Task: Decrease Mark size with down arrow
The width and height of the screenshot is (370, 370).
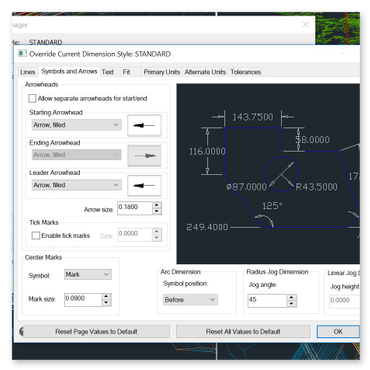Action: point(106,303)
